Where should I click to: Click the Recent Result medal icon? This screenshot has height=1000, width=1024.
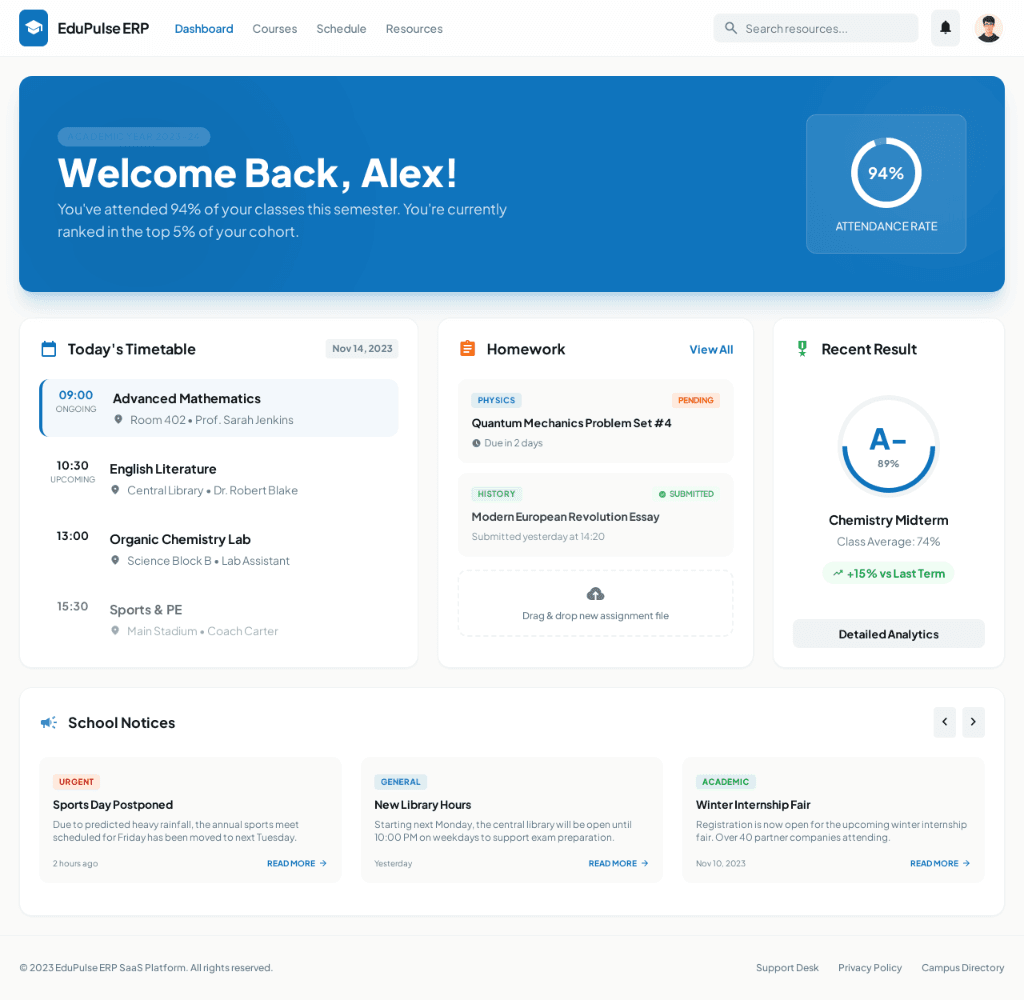pyautogui.click(x=802, y=349)
